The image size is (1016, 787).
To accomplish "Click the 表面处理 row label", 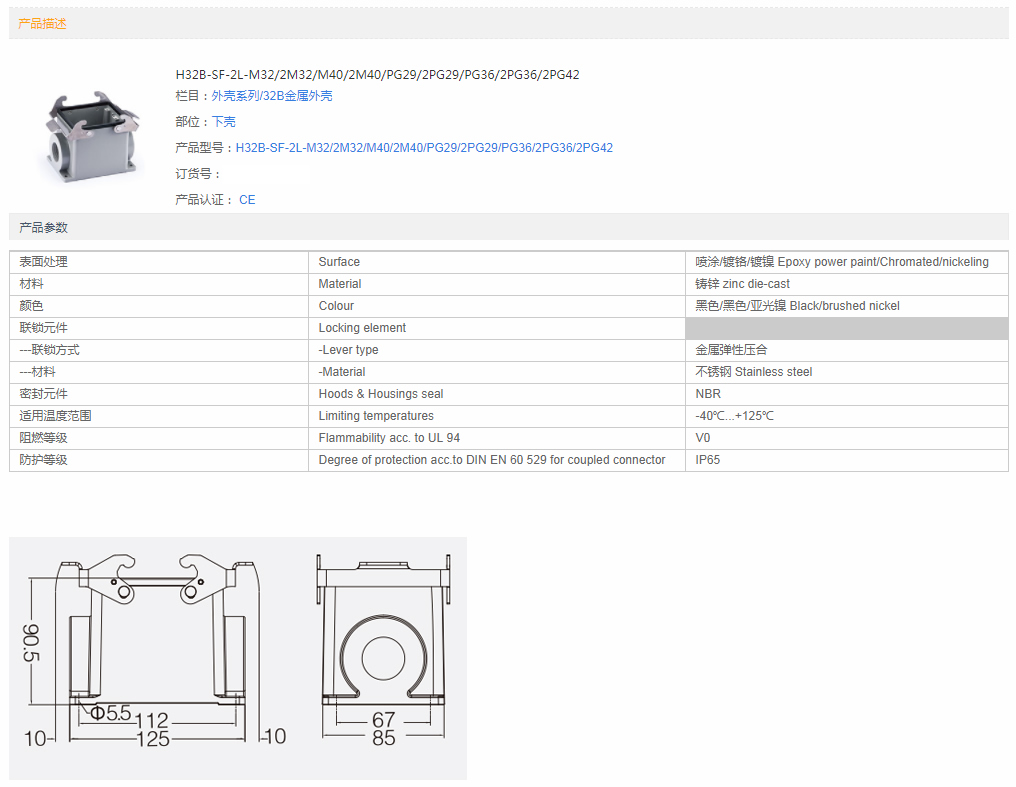I will [44, 262].
